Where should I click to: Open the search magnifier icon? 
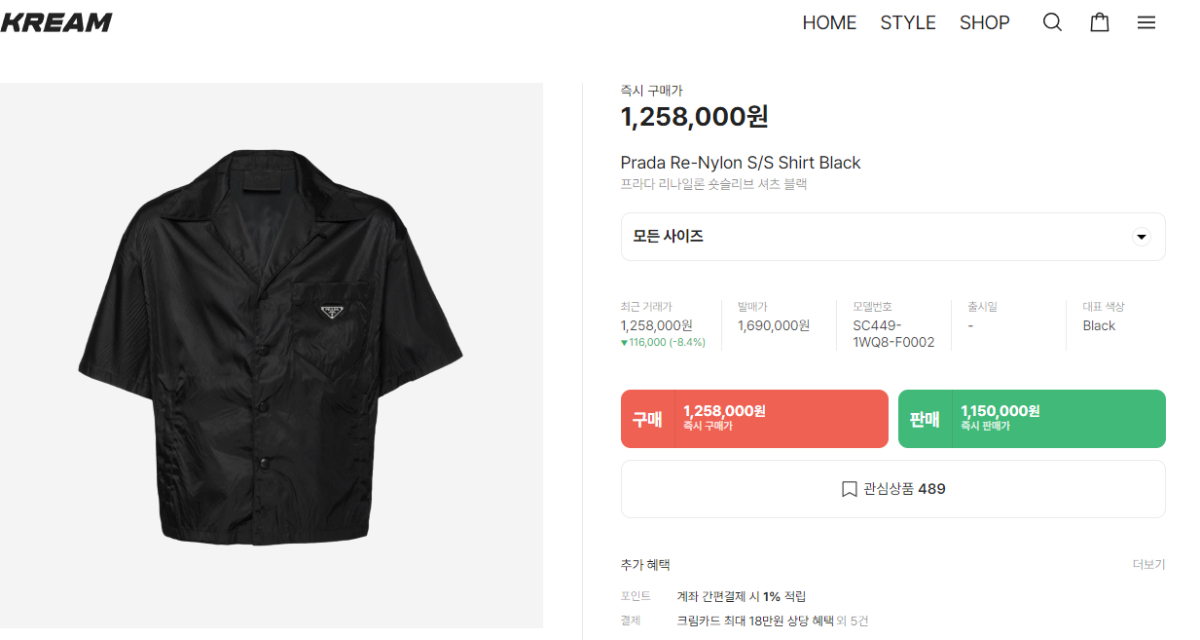pyautogui.click(x=1052, y=22)
